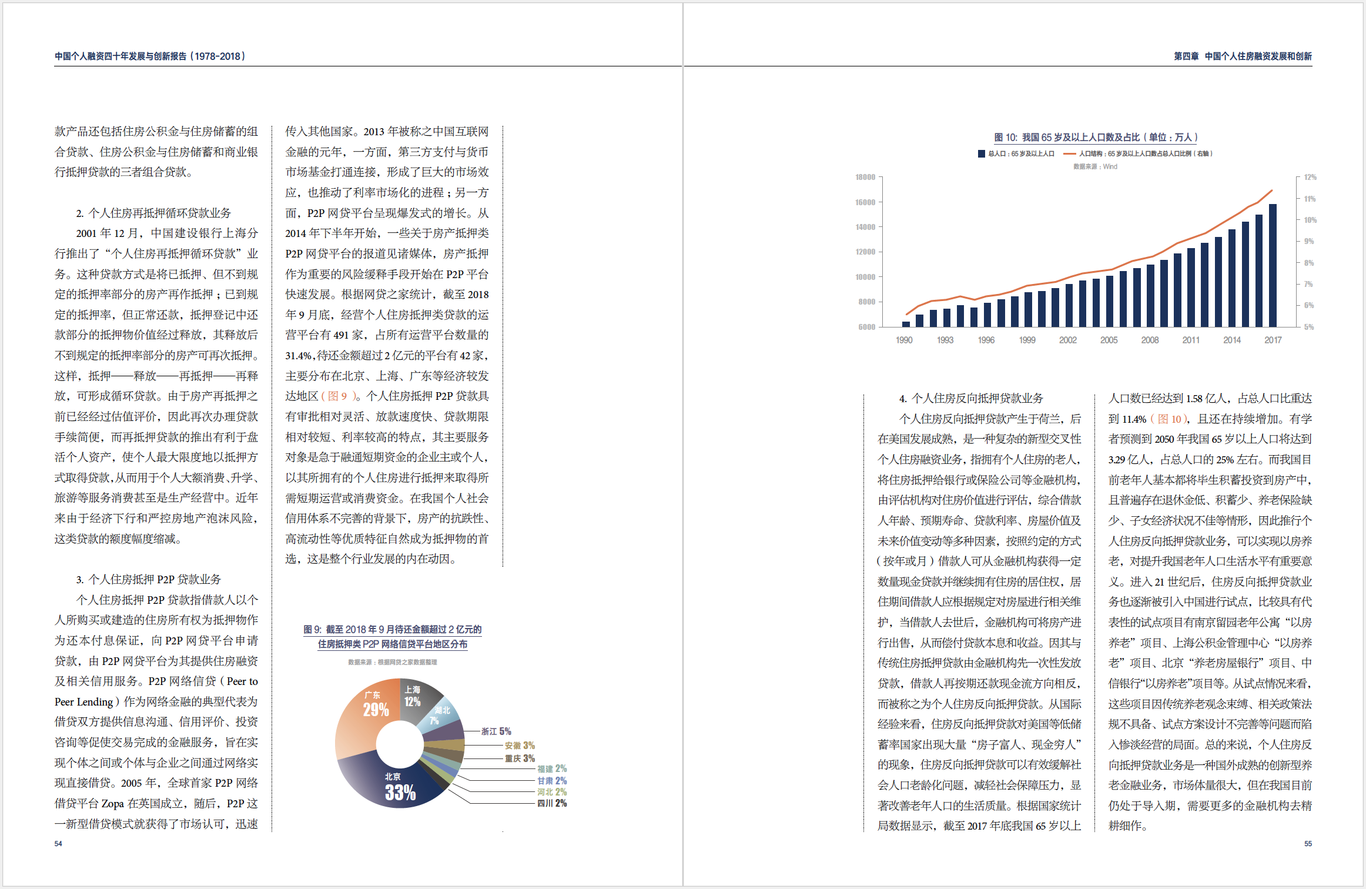Click the heading '2. 个人住房再抵押循环贷款业务'
Viewport: 1366px width, 889px height.
point(154,213)
